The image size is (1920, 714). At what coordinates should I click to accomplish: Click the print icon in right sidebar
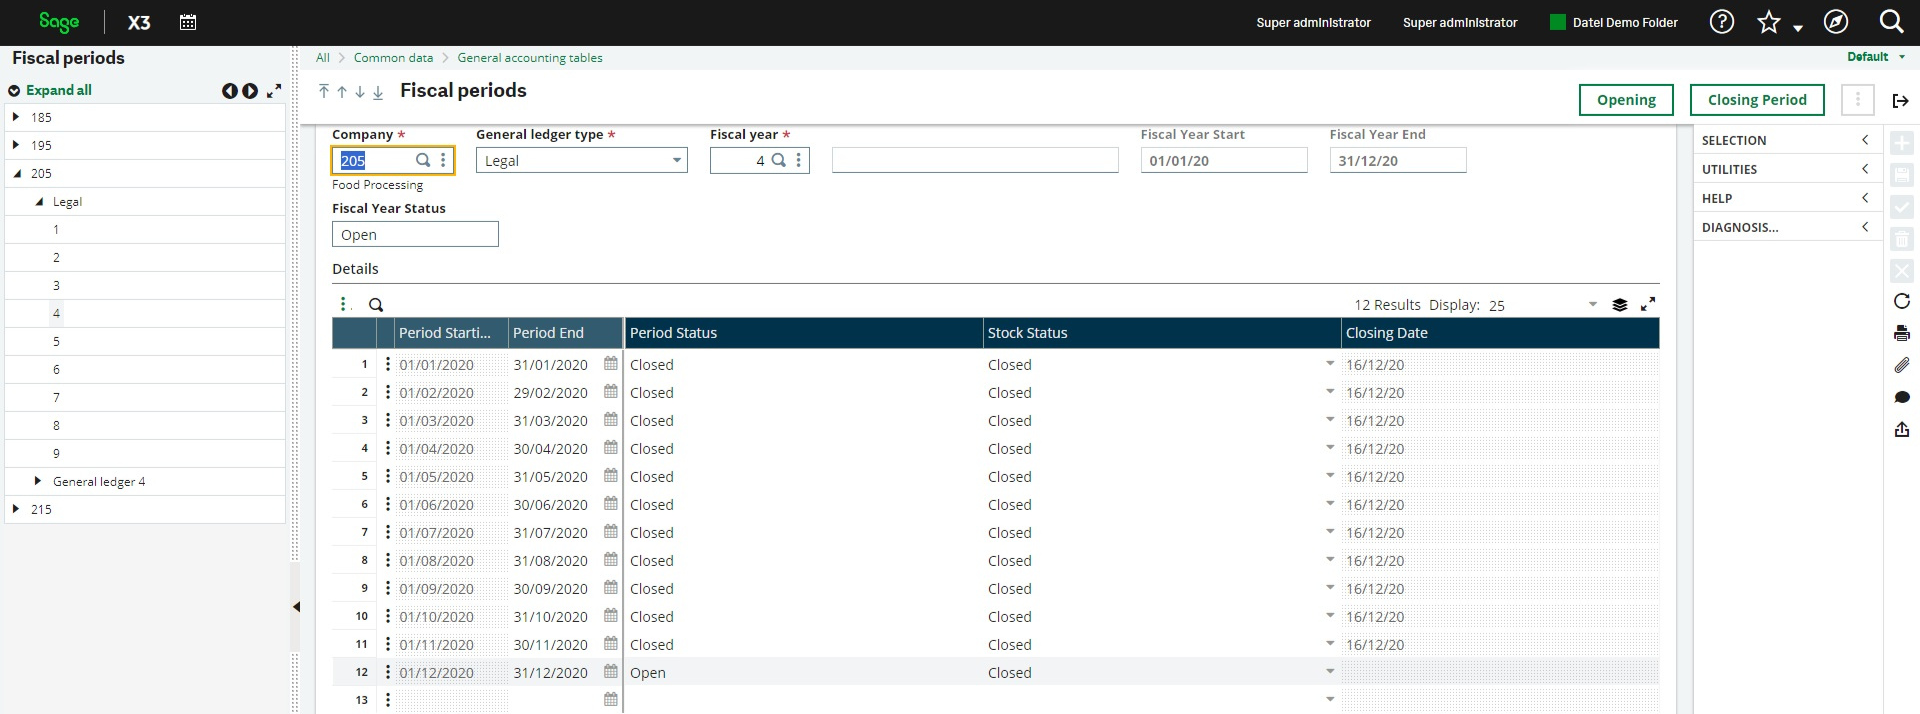(1902, 333)
